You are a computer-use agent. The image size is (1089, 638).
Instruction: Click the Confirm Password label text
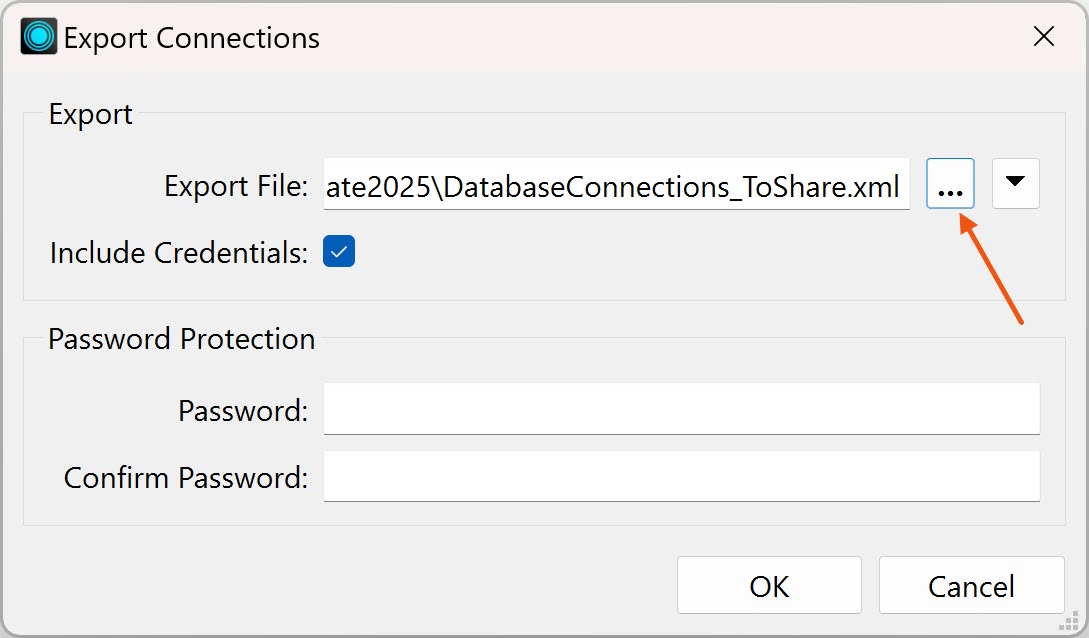(185, 478)
